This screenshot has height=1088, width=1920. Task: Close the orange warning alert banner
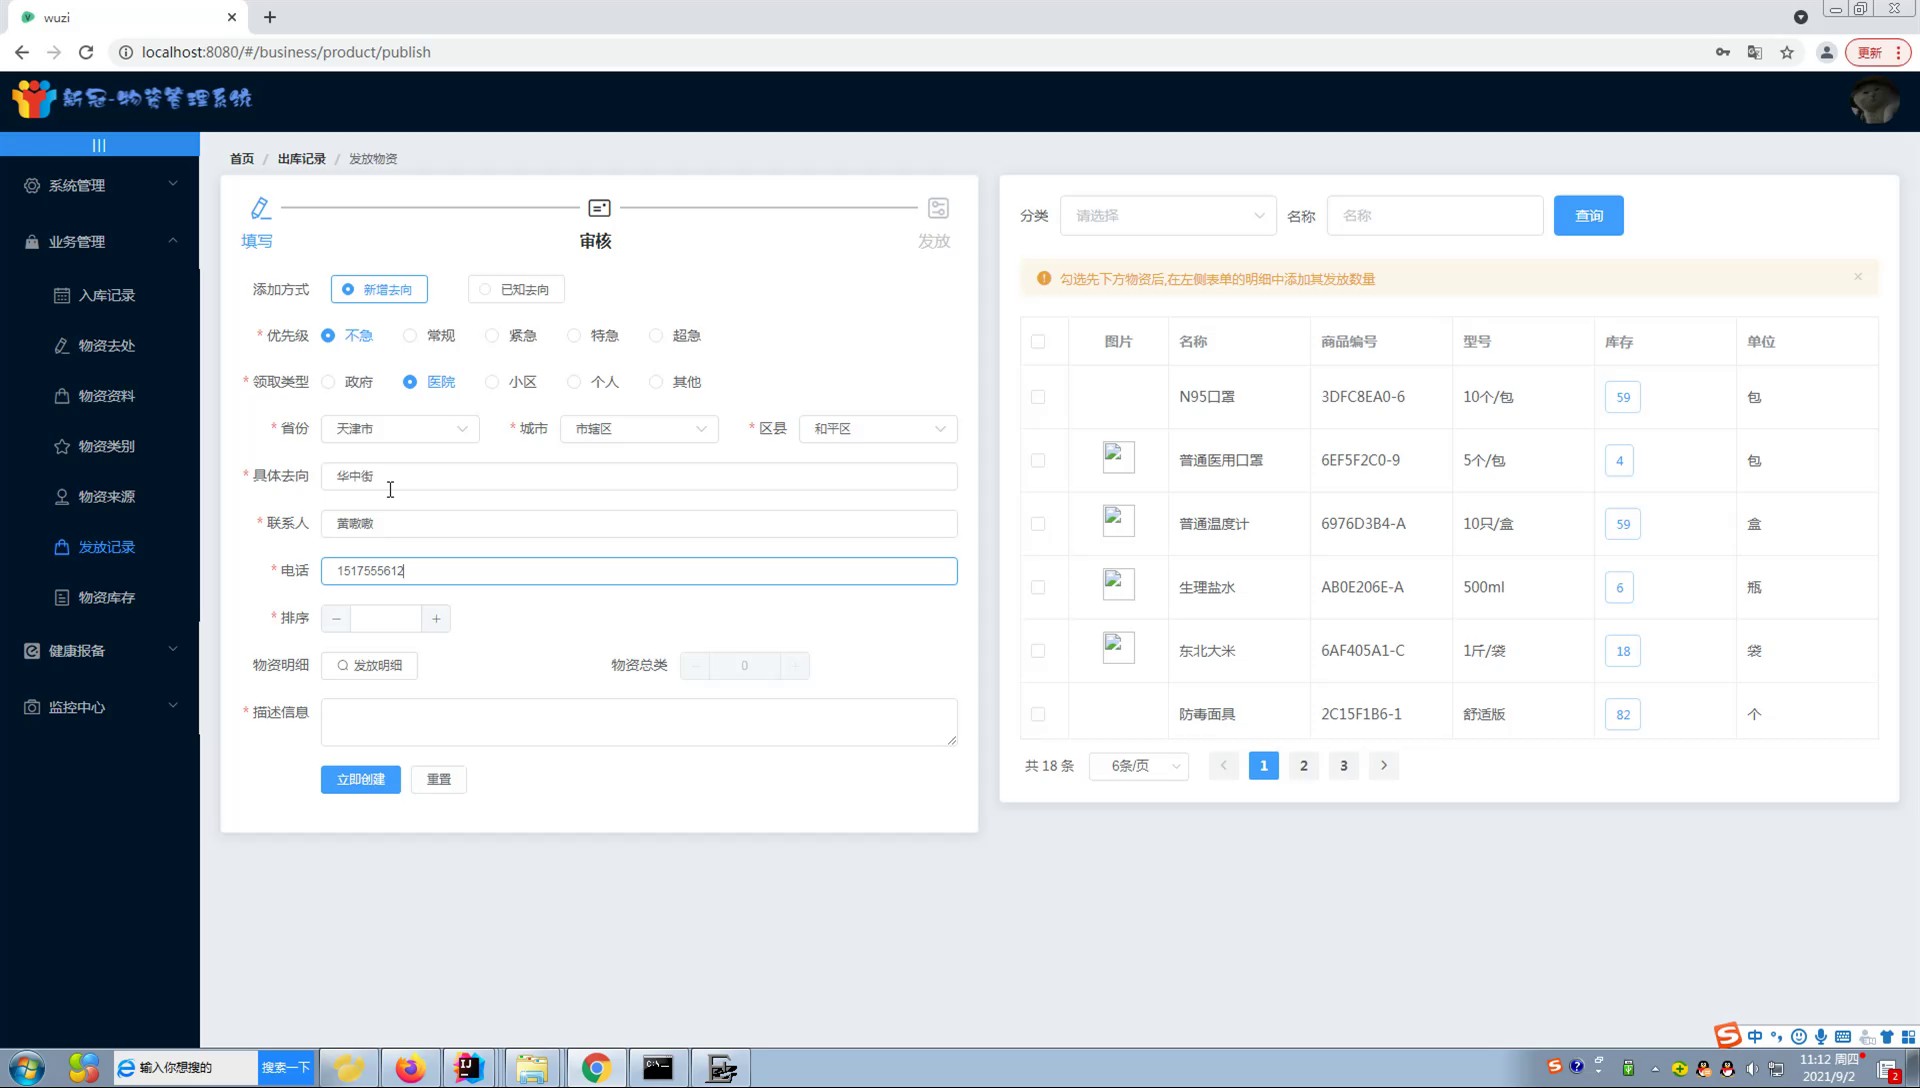click(x=1858, y=277)
